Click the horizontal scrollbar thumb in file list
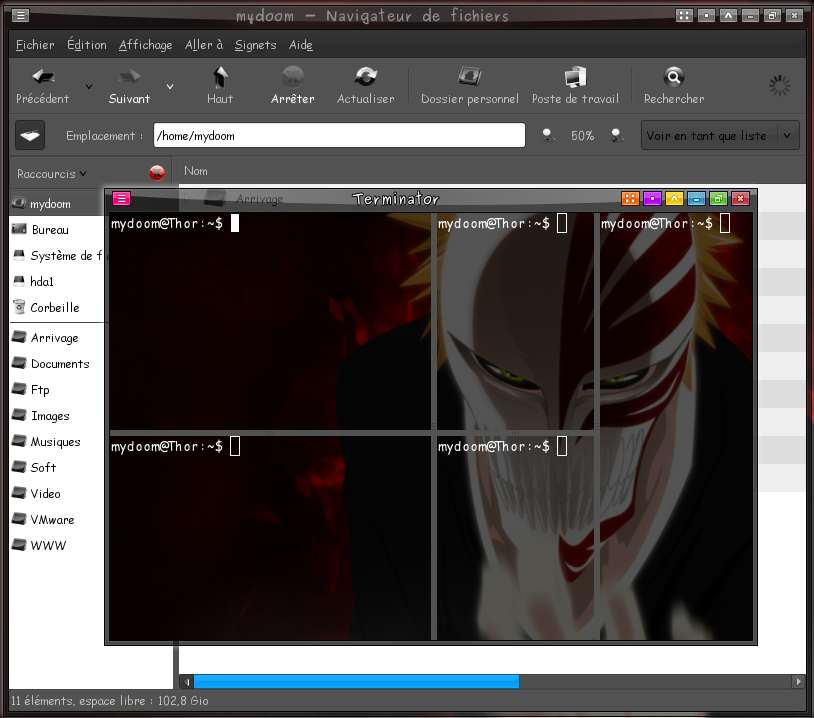Image resolution: width=814 pixels, height=718 pixels. pyautogui.click(x=356, y=681)
